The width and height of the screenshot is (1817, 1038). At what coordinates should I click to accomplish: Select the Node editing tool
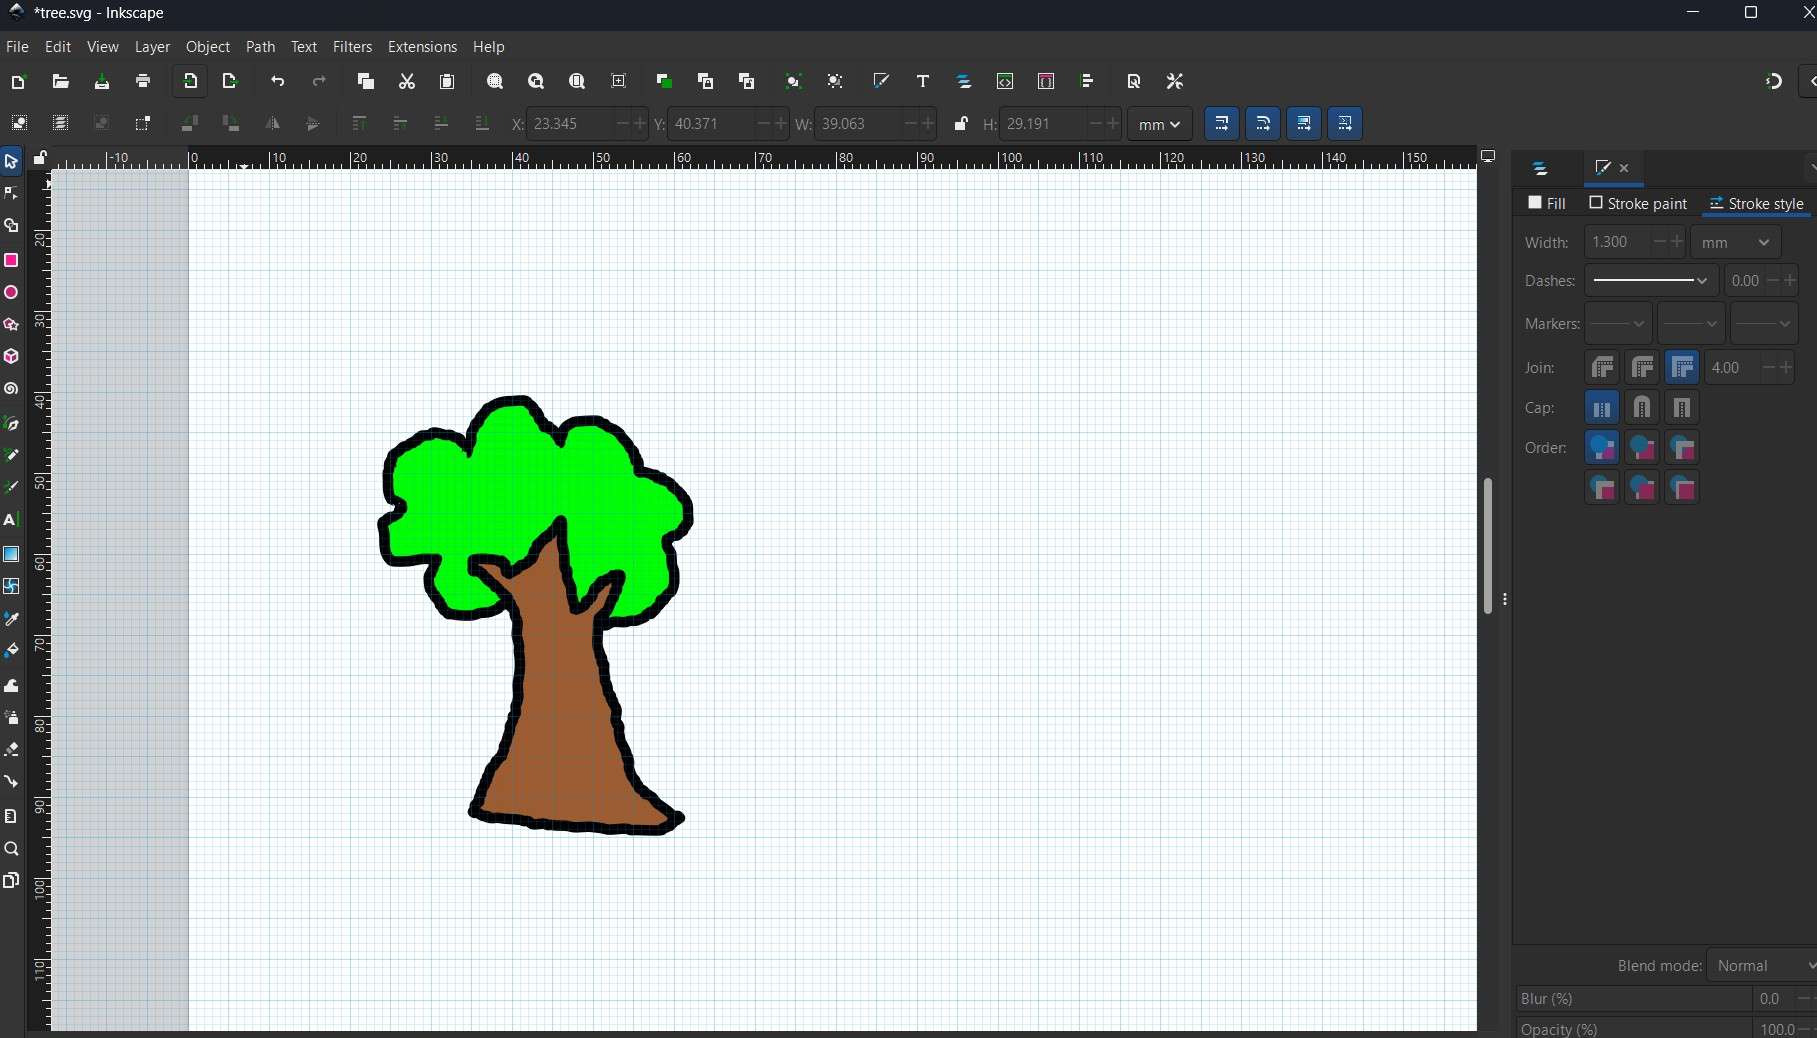coord(11,193)
